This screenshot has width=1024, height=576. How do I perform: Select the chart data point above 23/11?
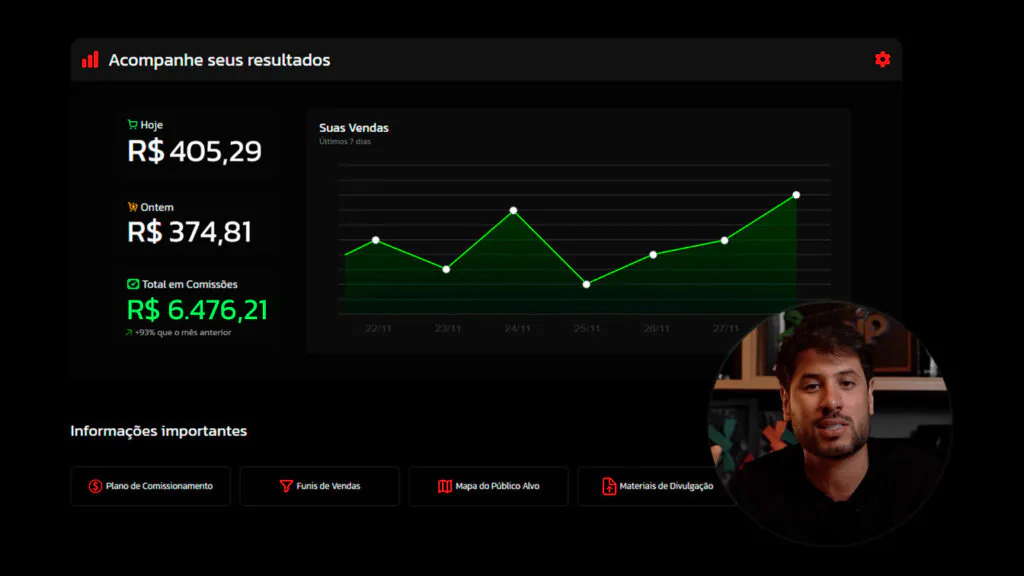[446, 269]
